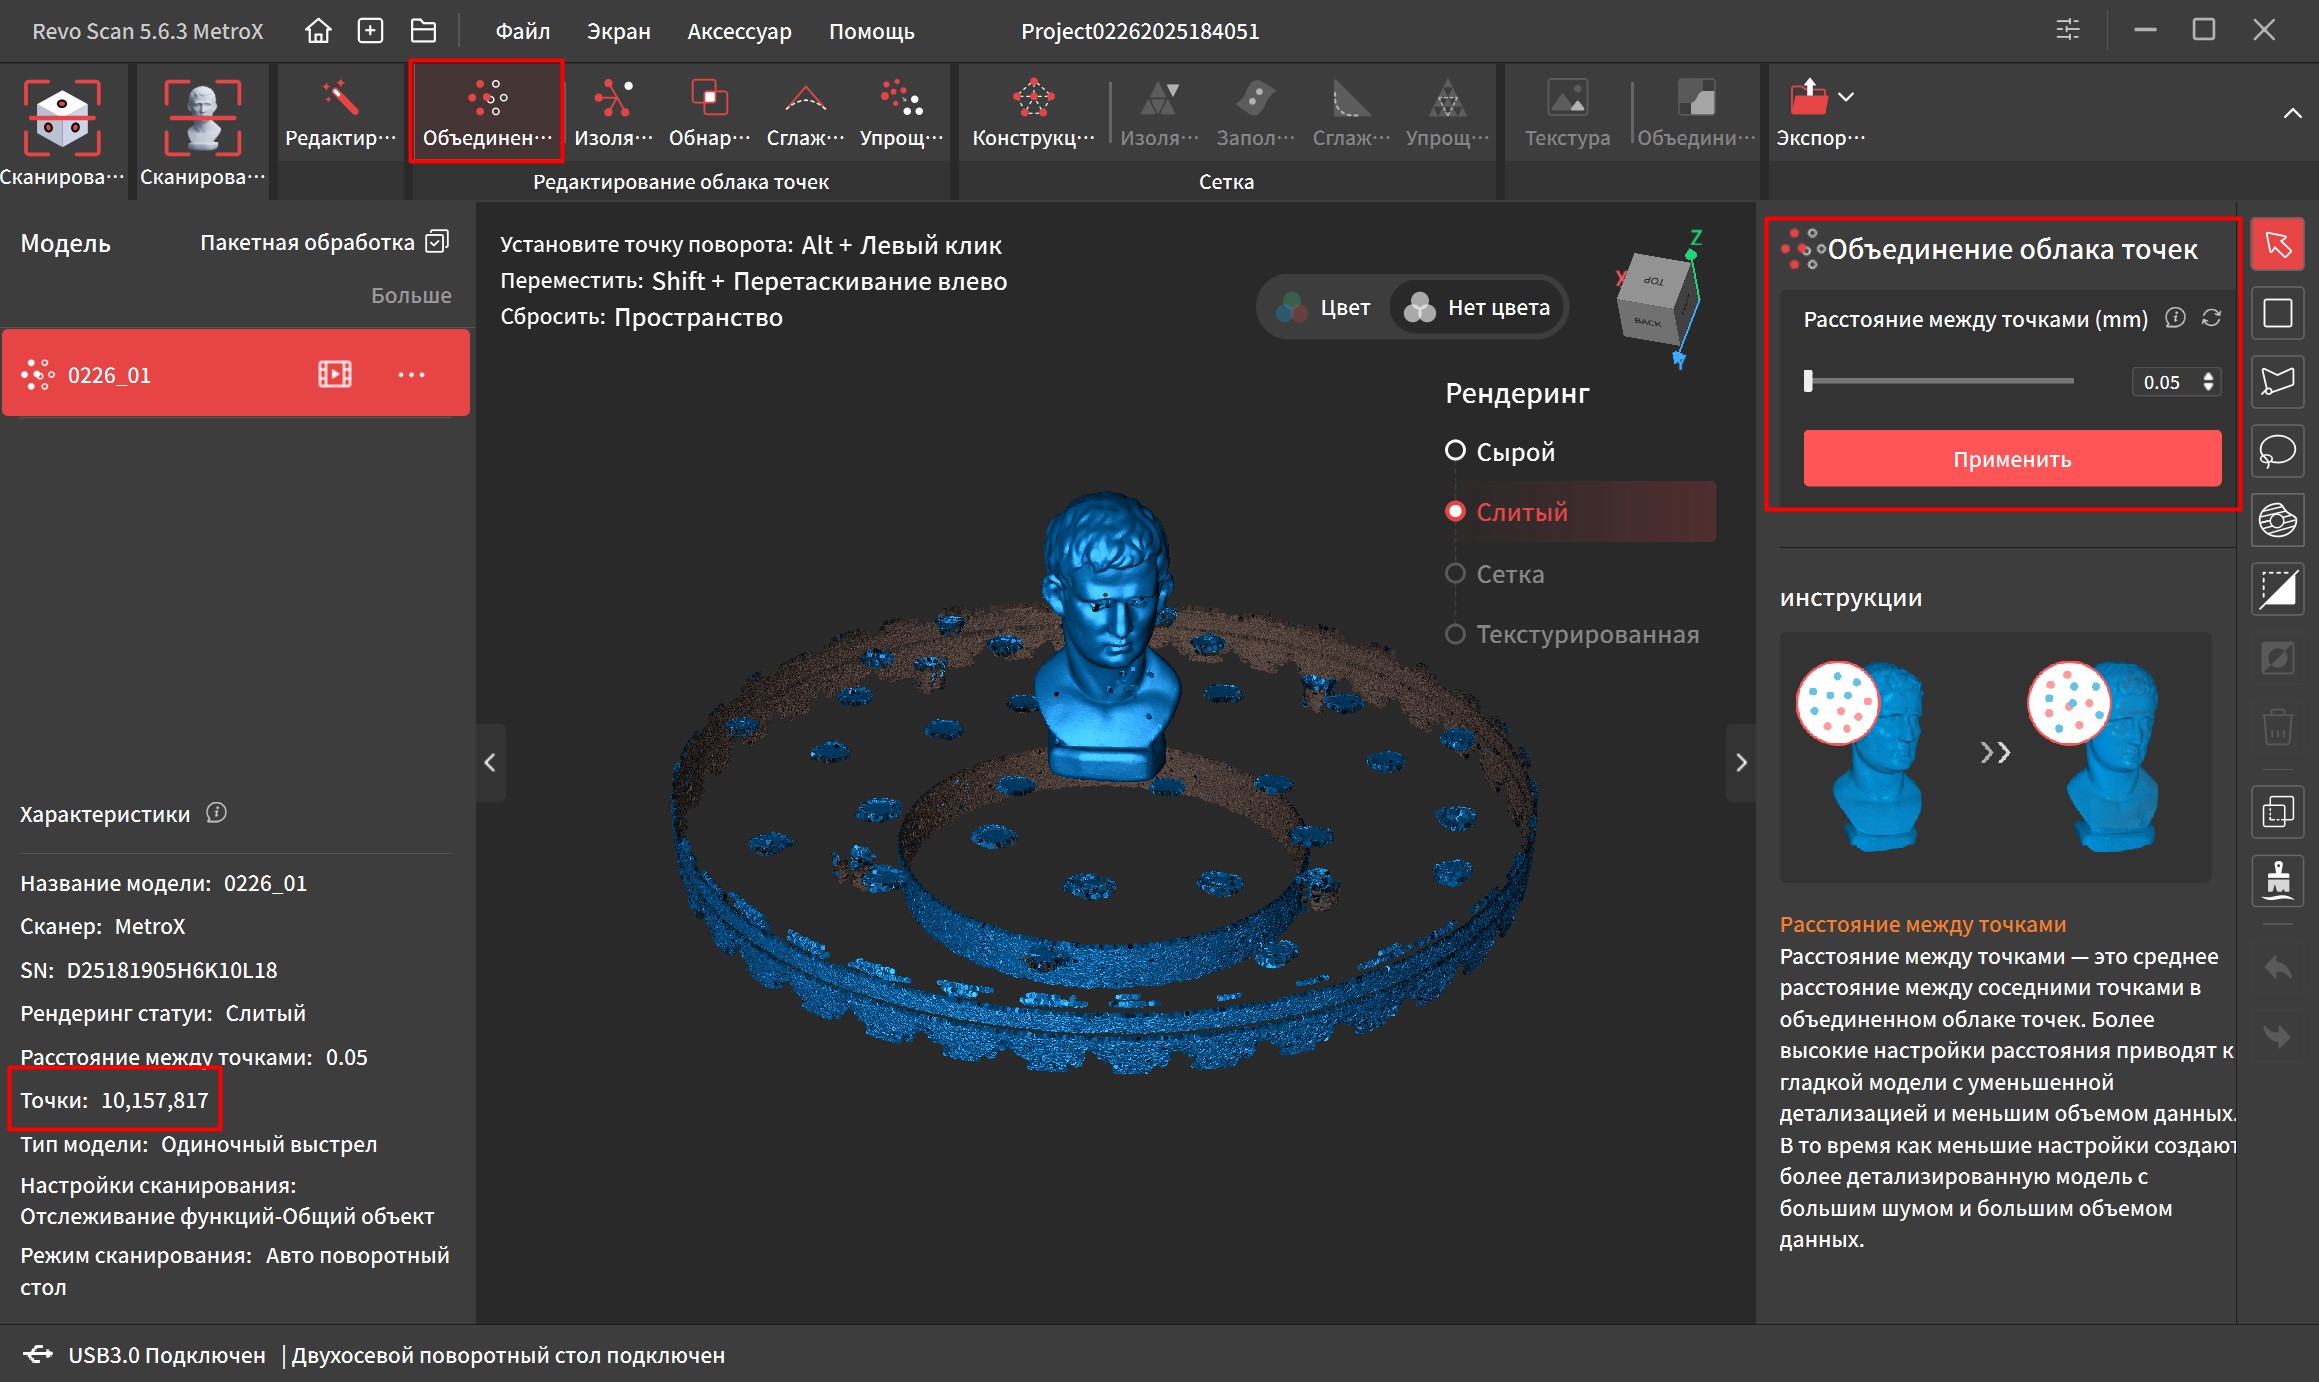Click the point distance slider track
This screenshot has height=1382, width=2319.
click(1940, 381)
